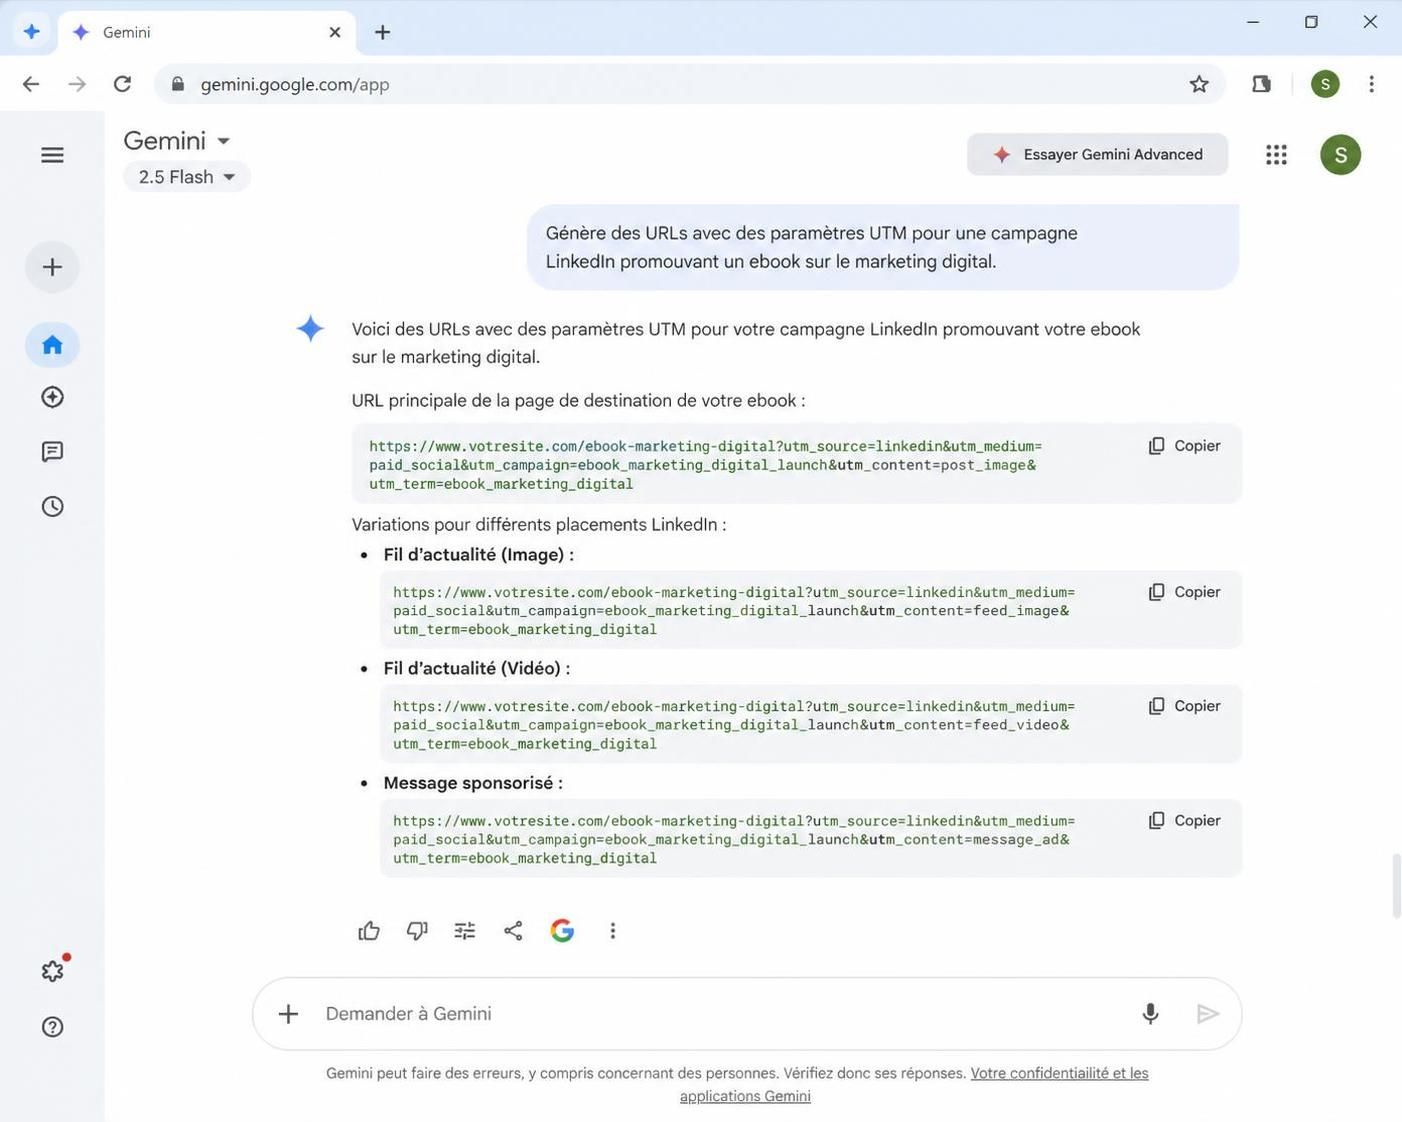Click the send message arrow
This screenshot has width=1402, height=1122.
point(1208,1014)
